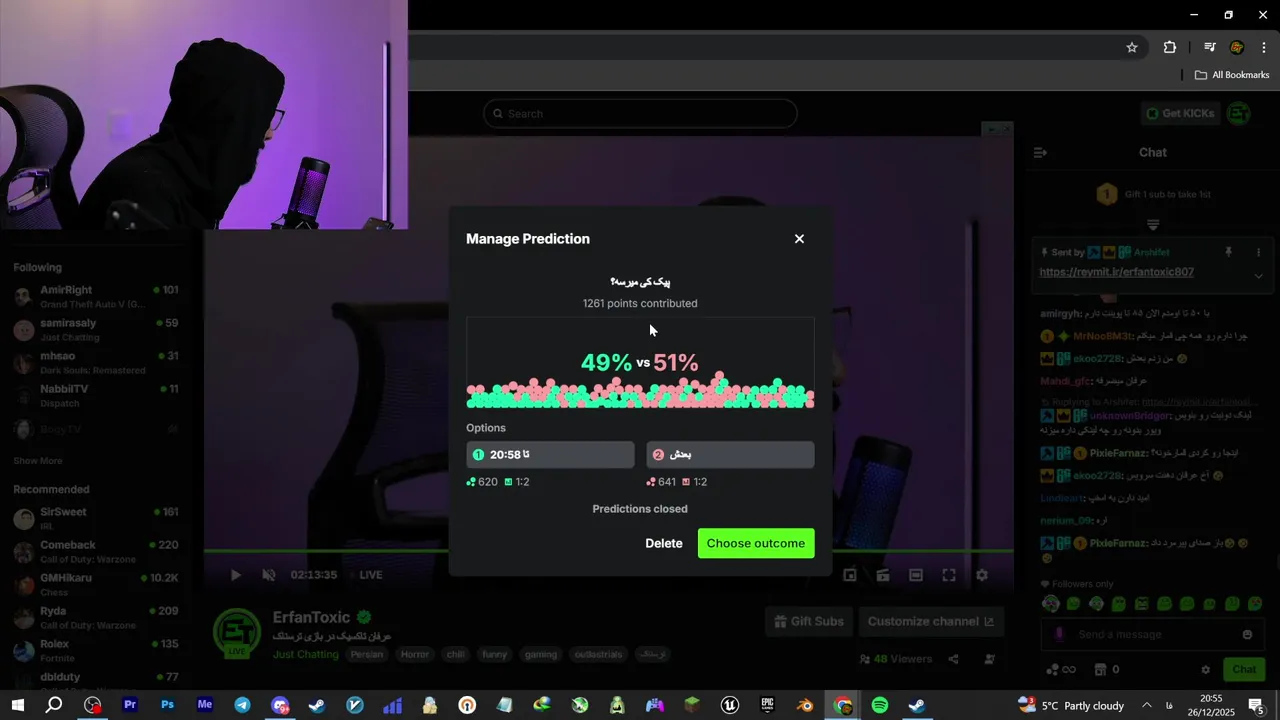Expand the gift sub leaderboard chevron
Viewport: 1280px width, 720px height.
[1153, 225]
